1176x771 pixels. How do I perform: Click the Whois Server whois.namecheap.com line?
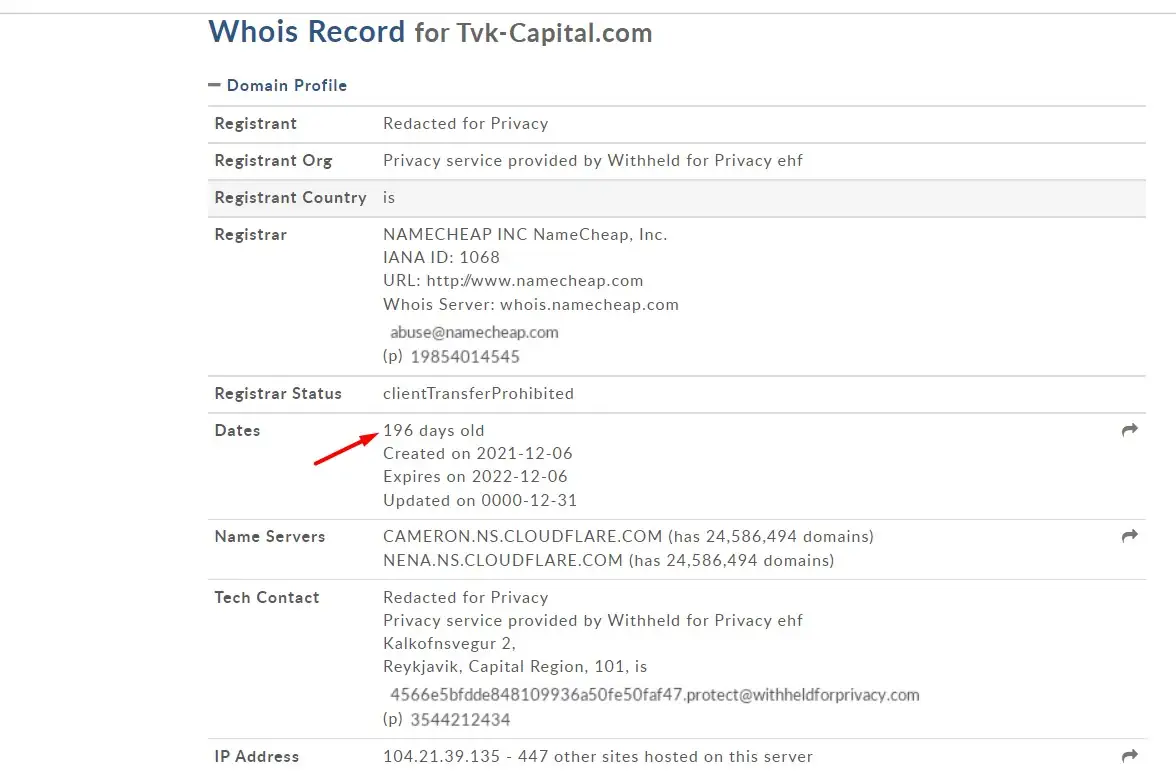click(531, 304)
